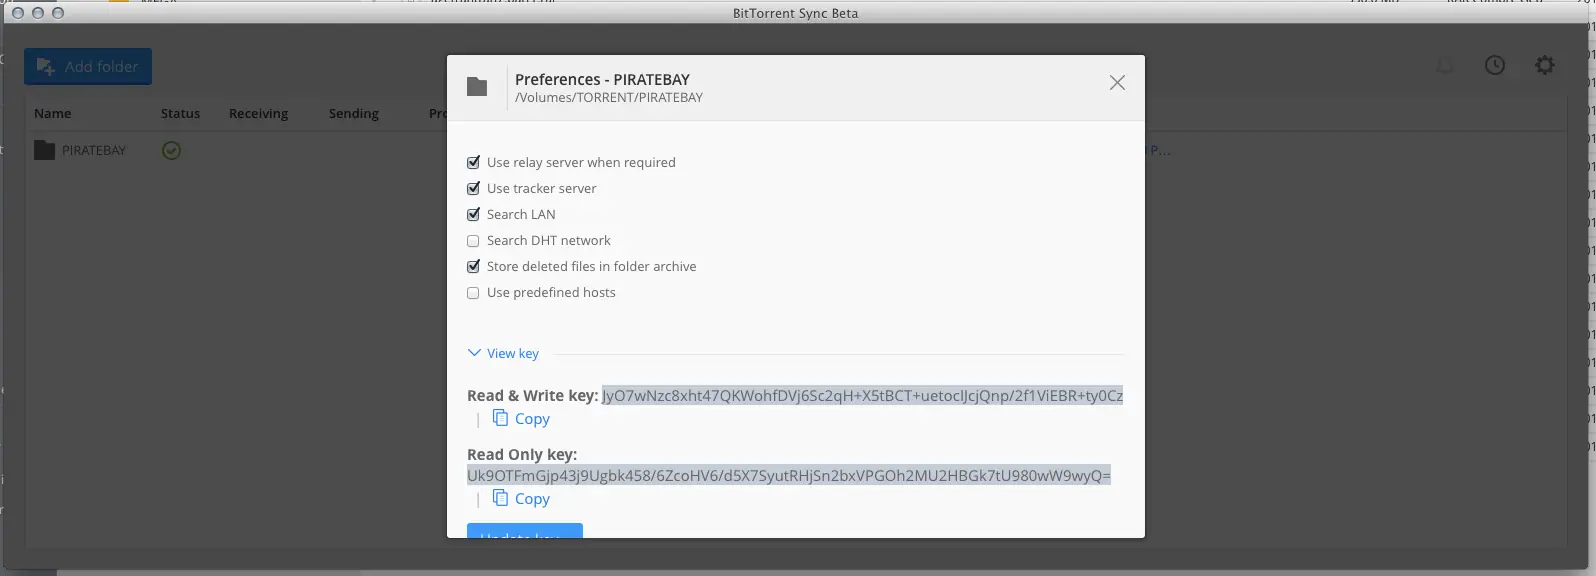The image size is (1596, 576).
Task: Collapse the View key section
Action: click(503, 353)
